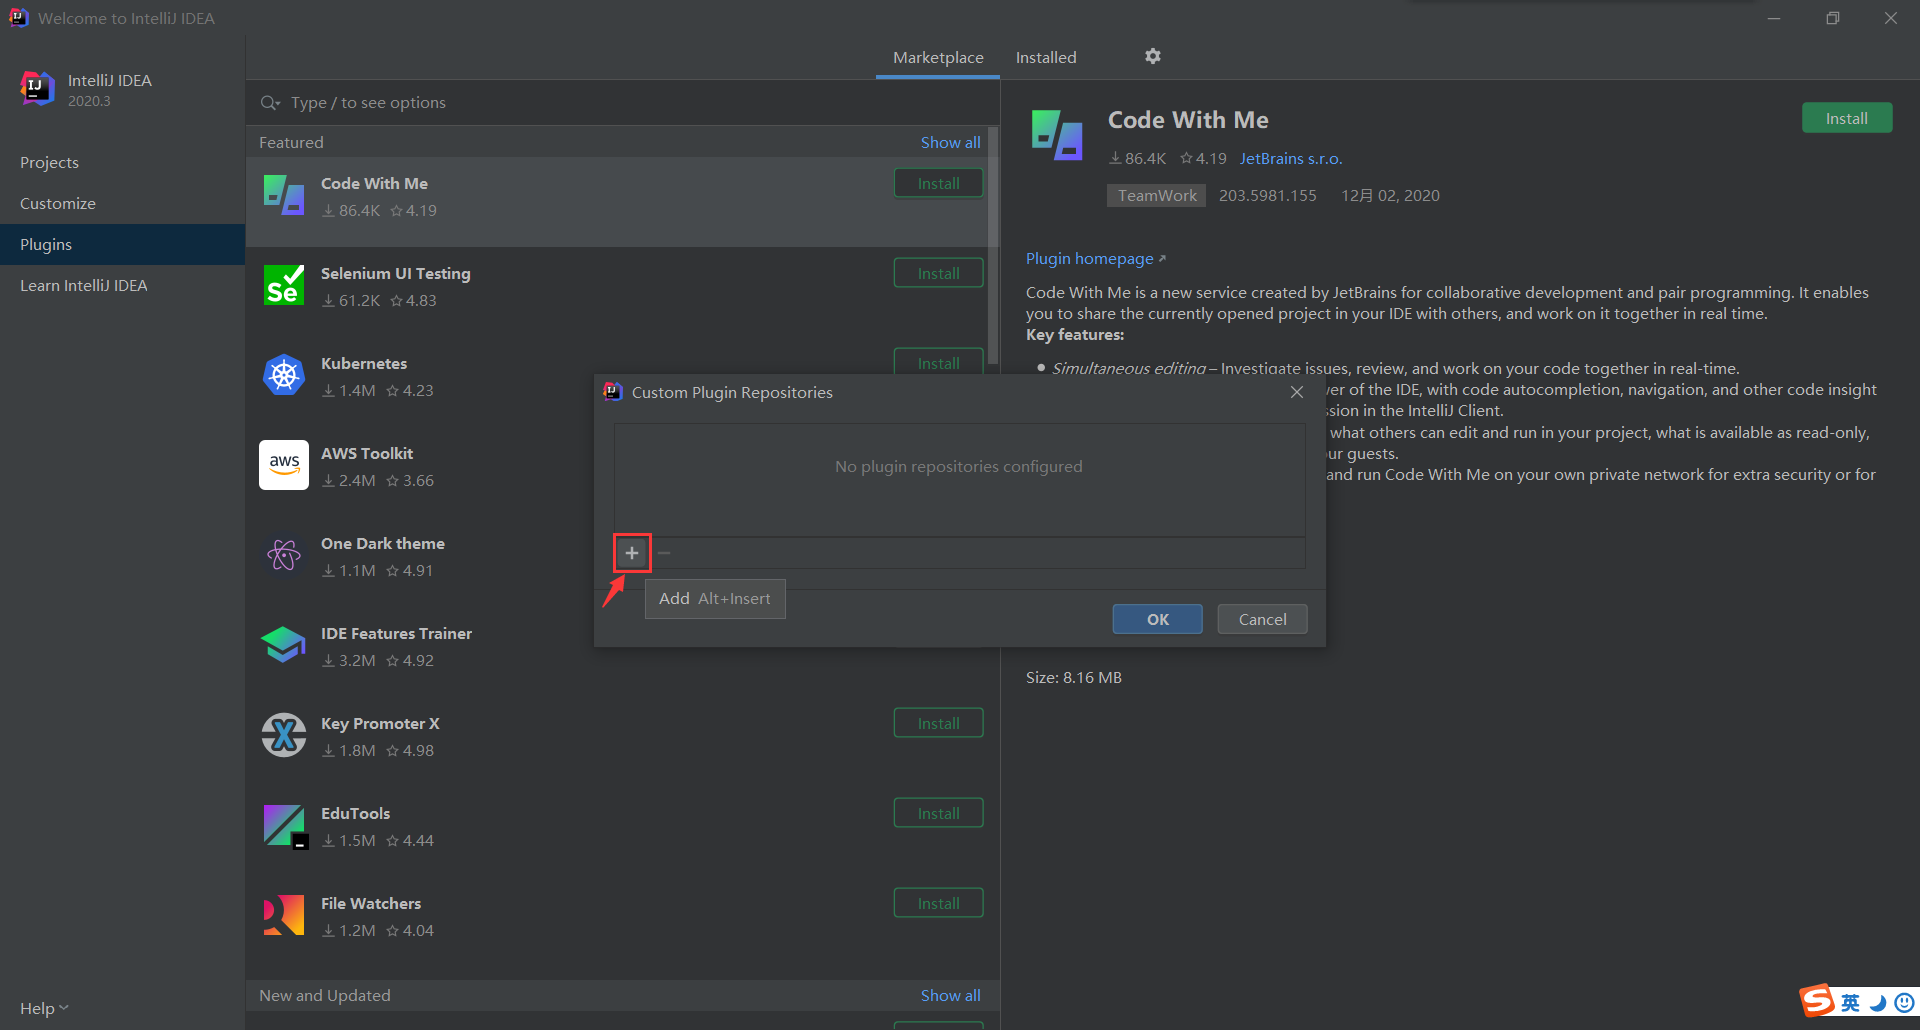Click the Key Promoter X icon

(284, 735)
